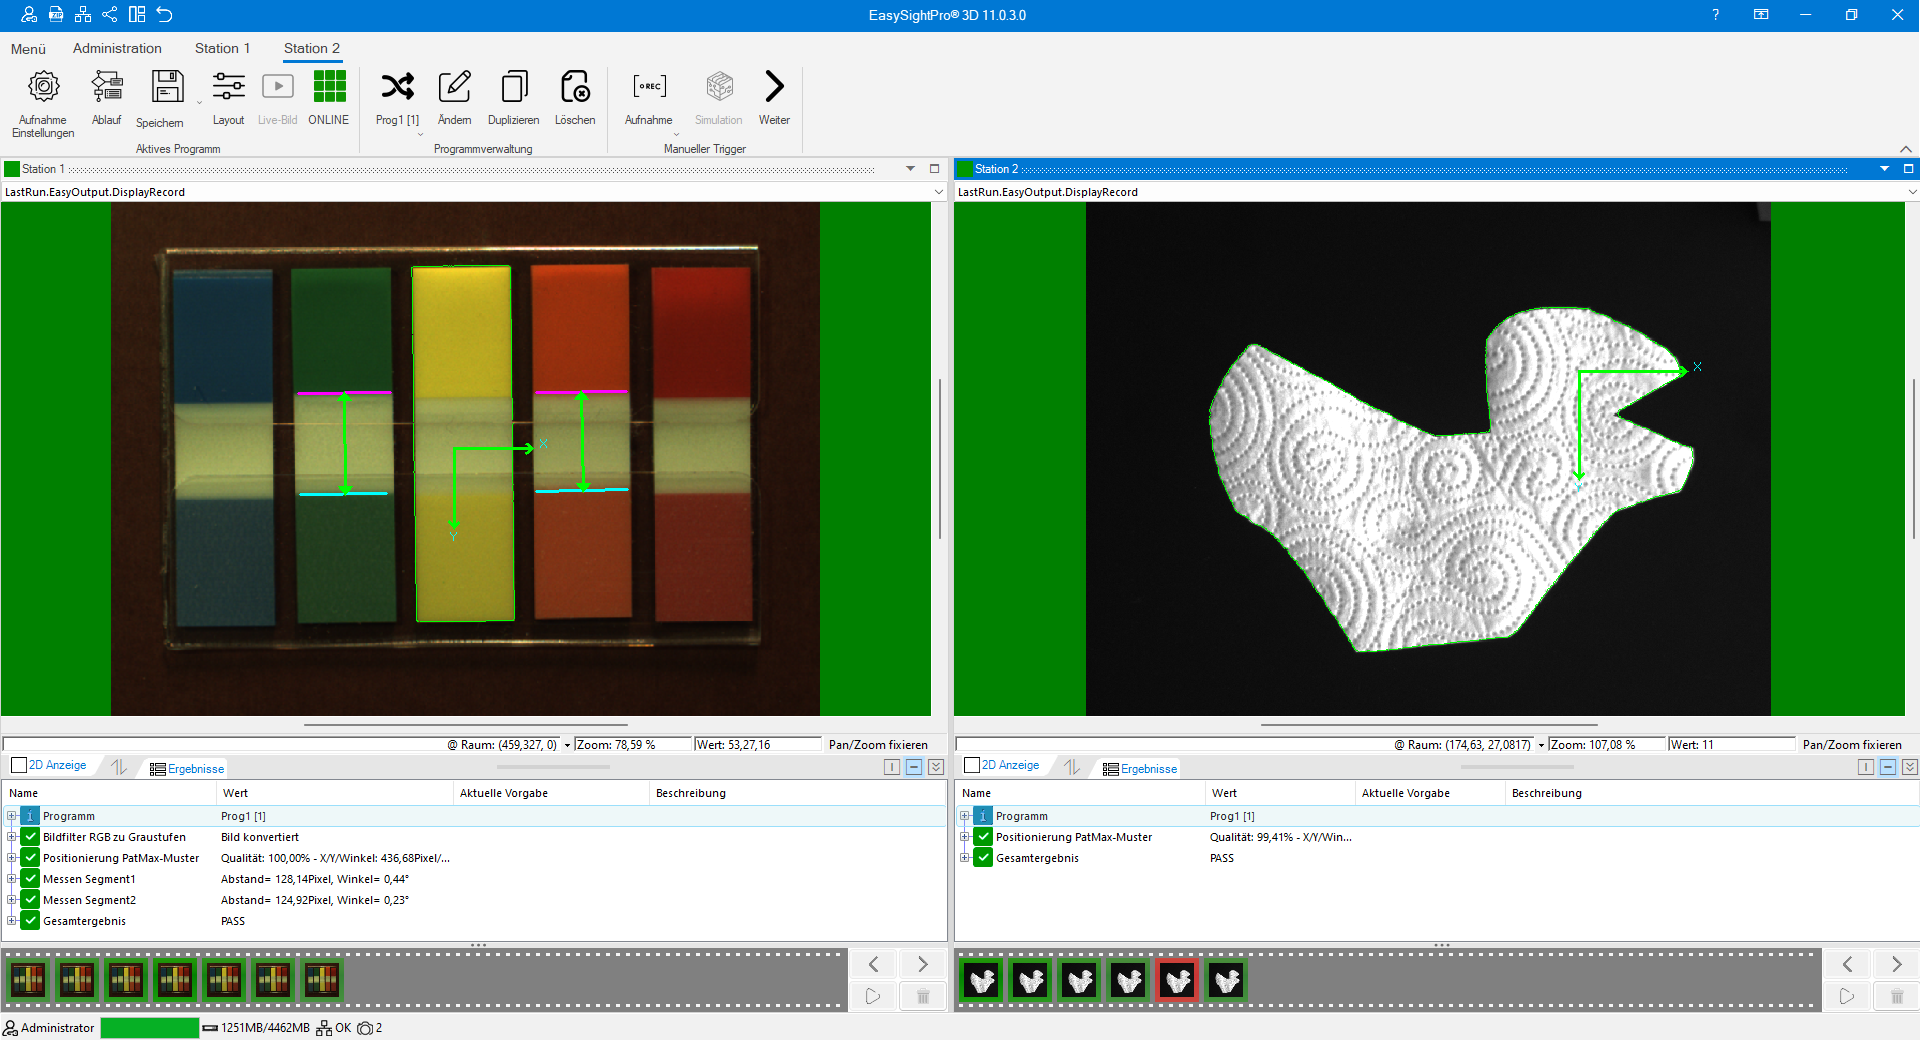1920x1040 pixels.
Task: Open Station 1 display record dropdown
Action: pyautogui.click(x=938, y=192)
